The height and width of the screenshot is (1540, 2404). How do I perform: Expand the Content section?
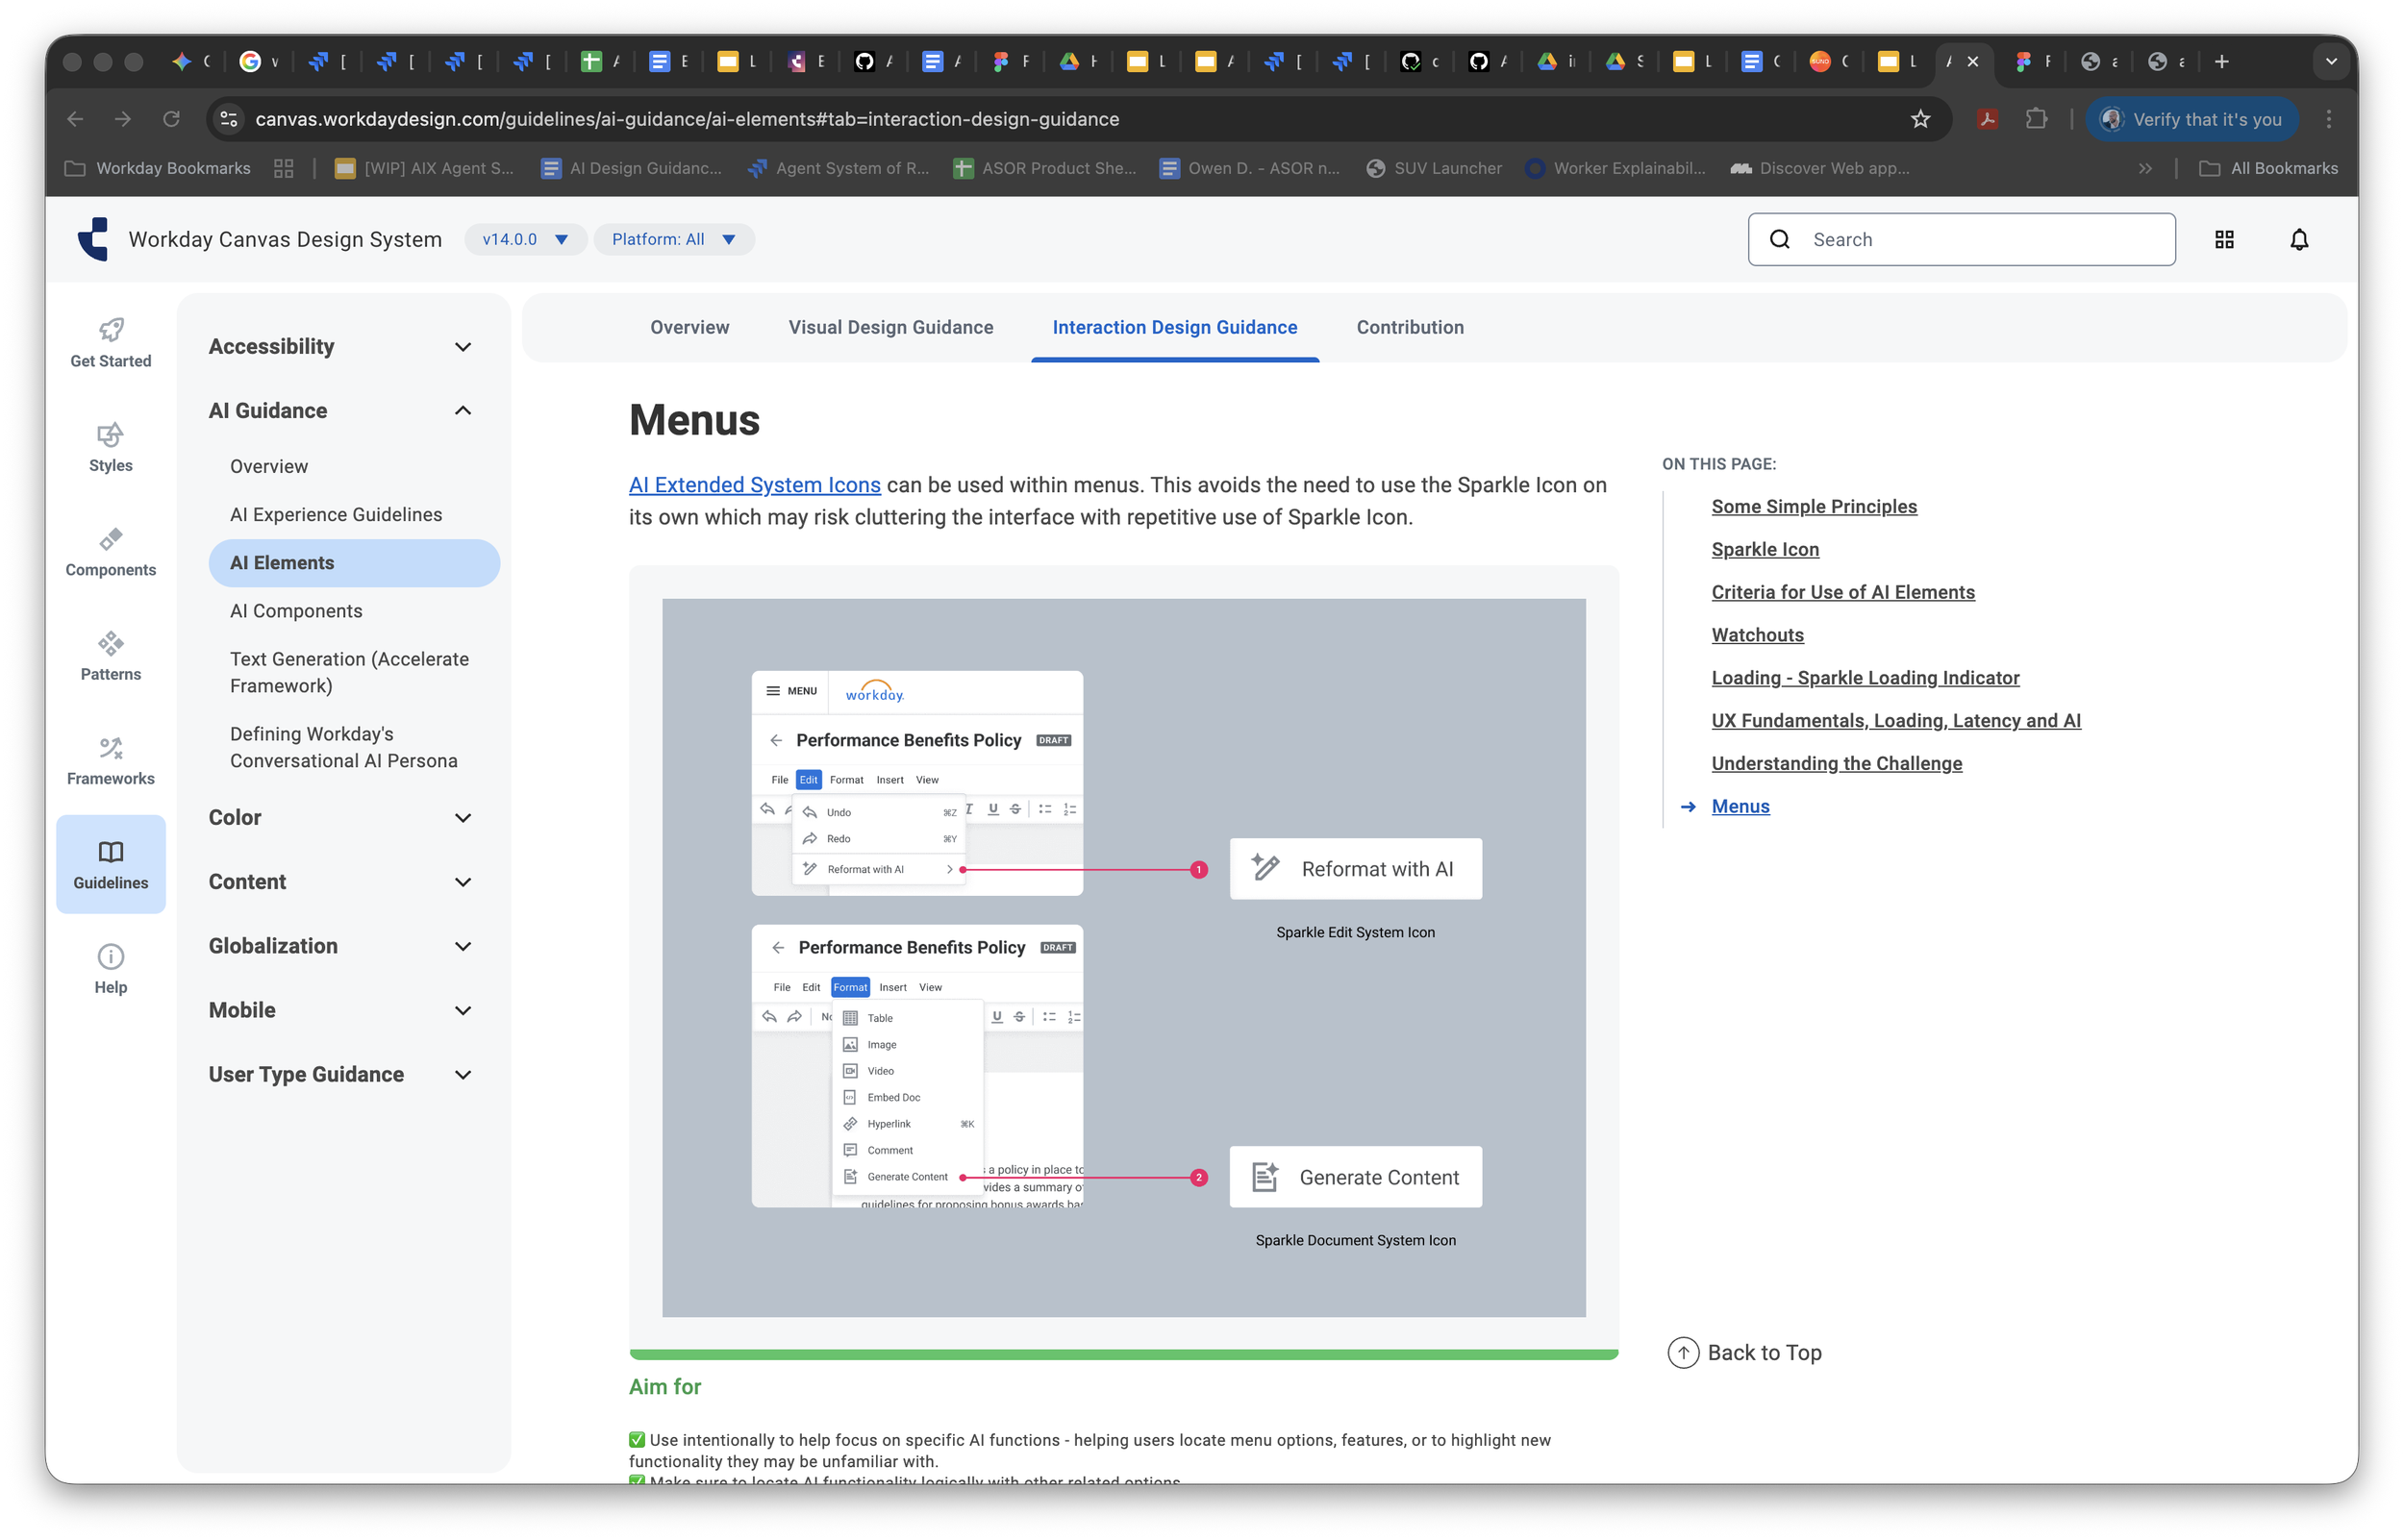340,882
